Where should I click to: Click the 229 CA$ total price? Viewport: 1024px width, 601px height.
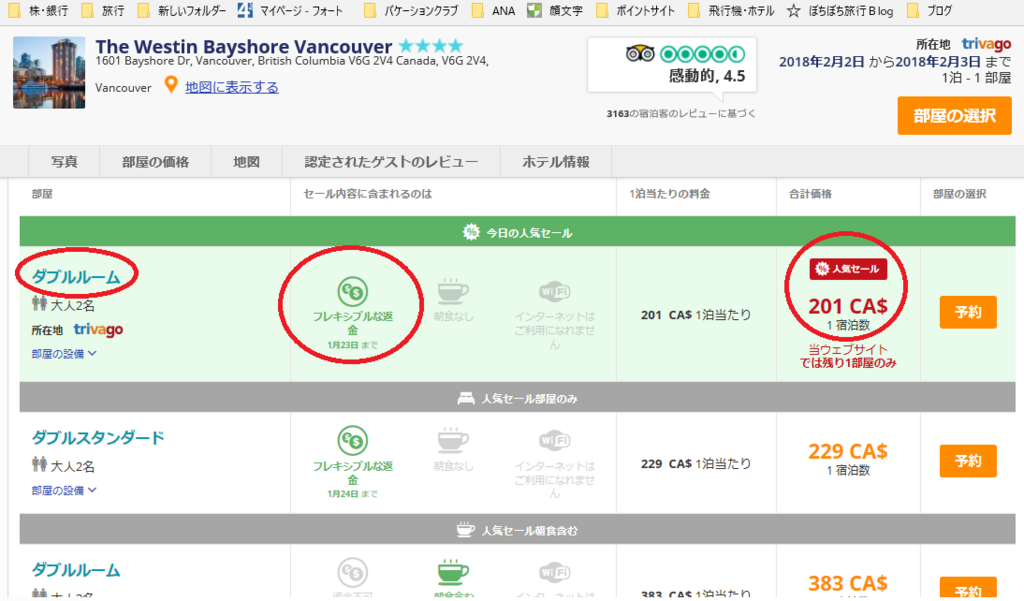click(848, 451)
